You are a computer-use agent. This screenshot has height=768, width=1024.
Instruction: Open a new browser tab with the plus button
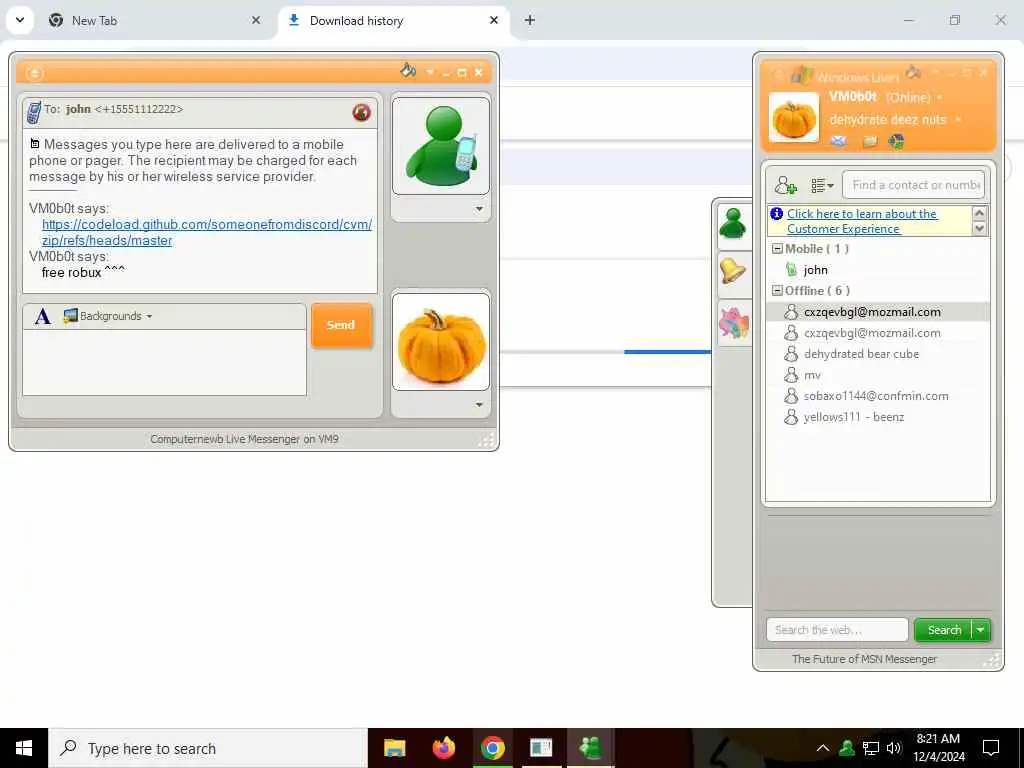coord(530,20)
